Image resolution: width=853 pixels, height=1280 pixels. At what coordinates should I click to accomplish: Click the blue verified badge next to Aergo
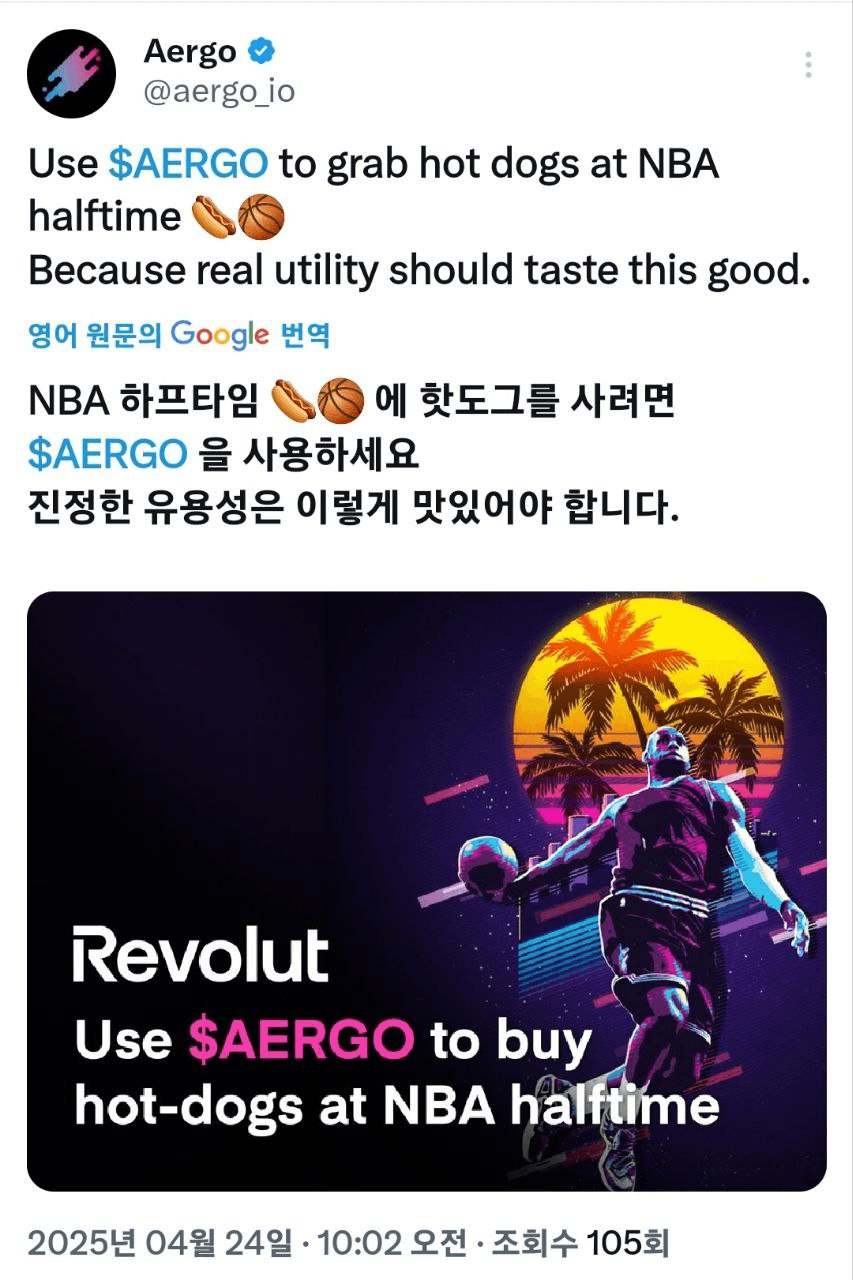261,50
